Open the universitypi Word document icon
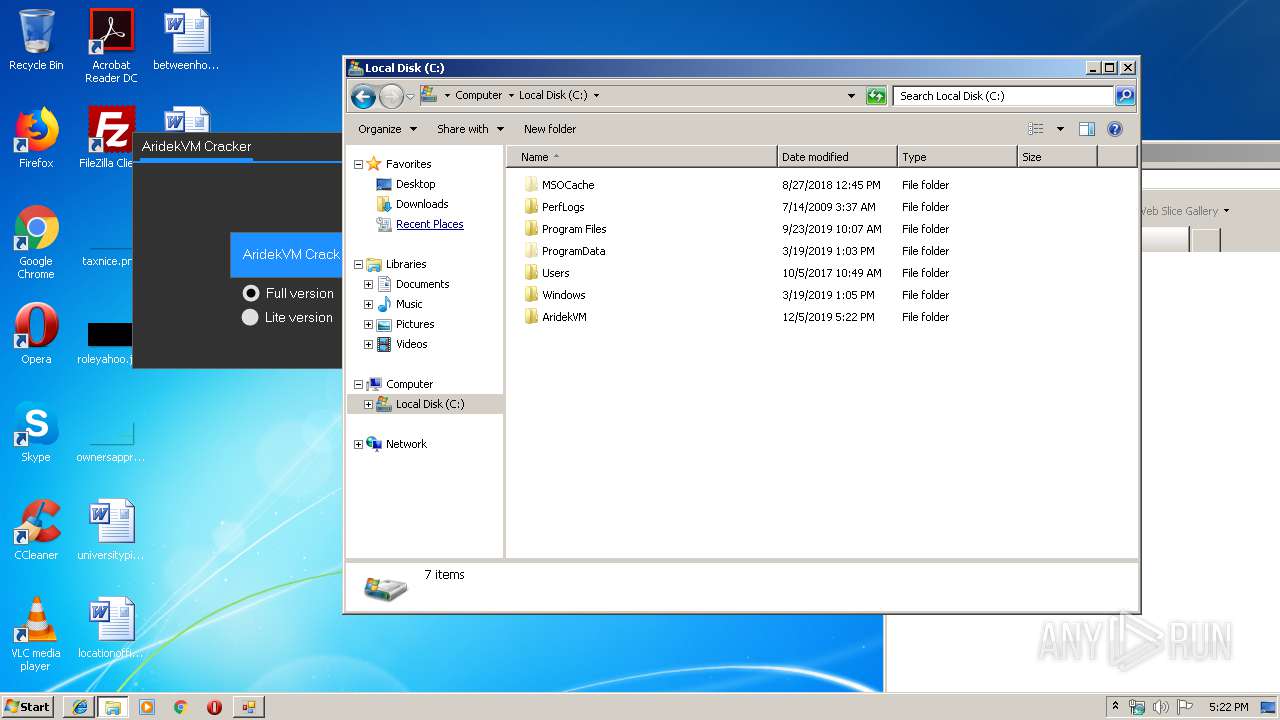Viewport: 1280px width, 720px height. [111, 530]
